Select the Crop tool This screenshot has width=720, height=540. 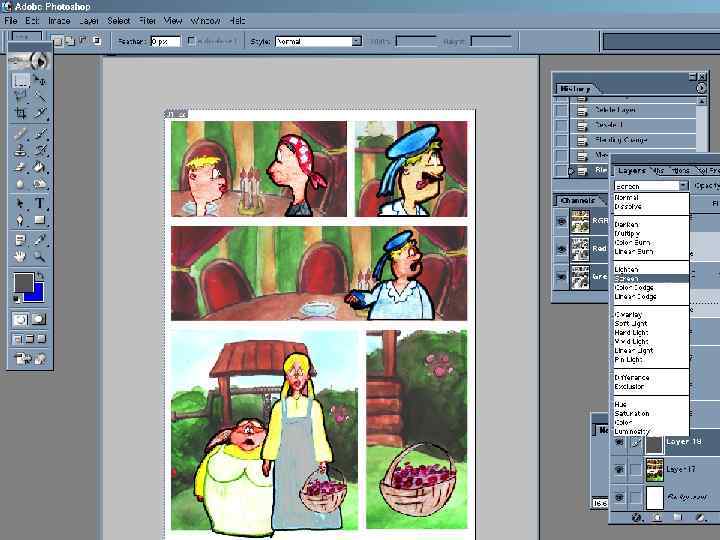point(20,112)
